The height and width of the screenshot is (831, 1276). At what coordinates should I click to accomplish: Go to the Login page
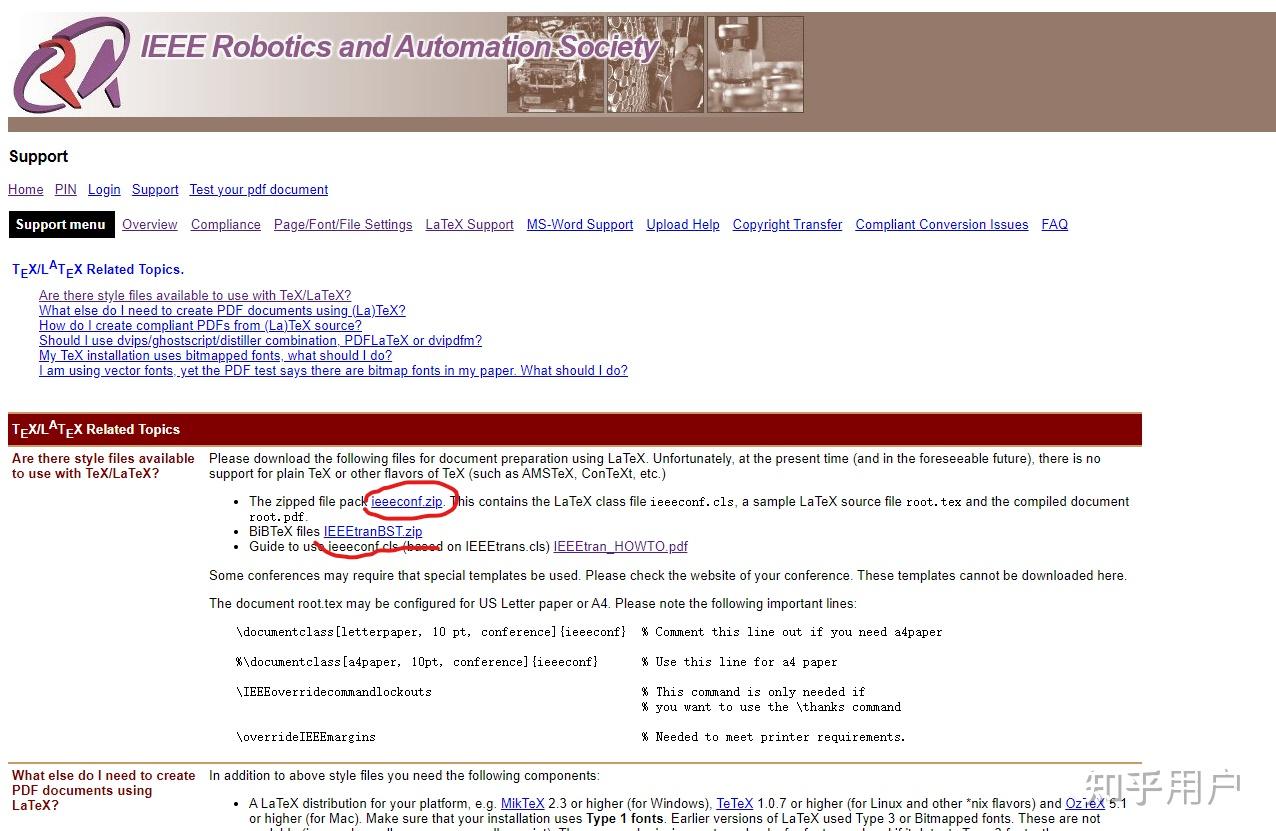point(104,190)
